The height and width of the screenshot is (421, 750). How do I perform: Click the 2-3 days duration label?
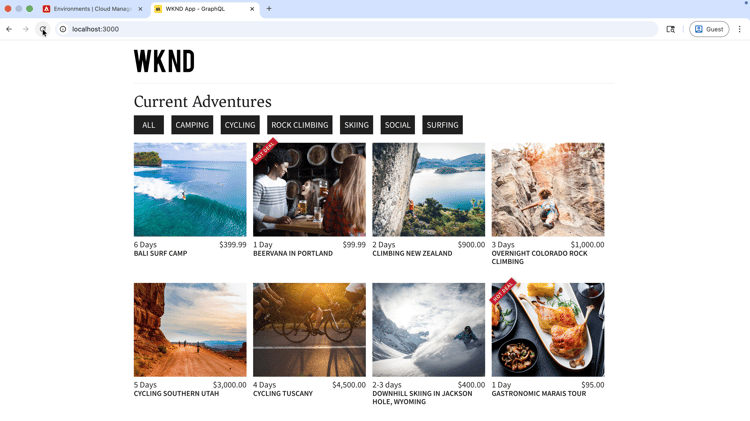387,385
